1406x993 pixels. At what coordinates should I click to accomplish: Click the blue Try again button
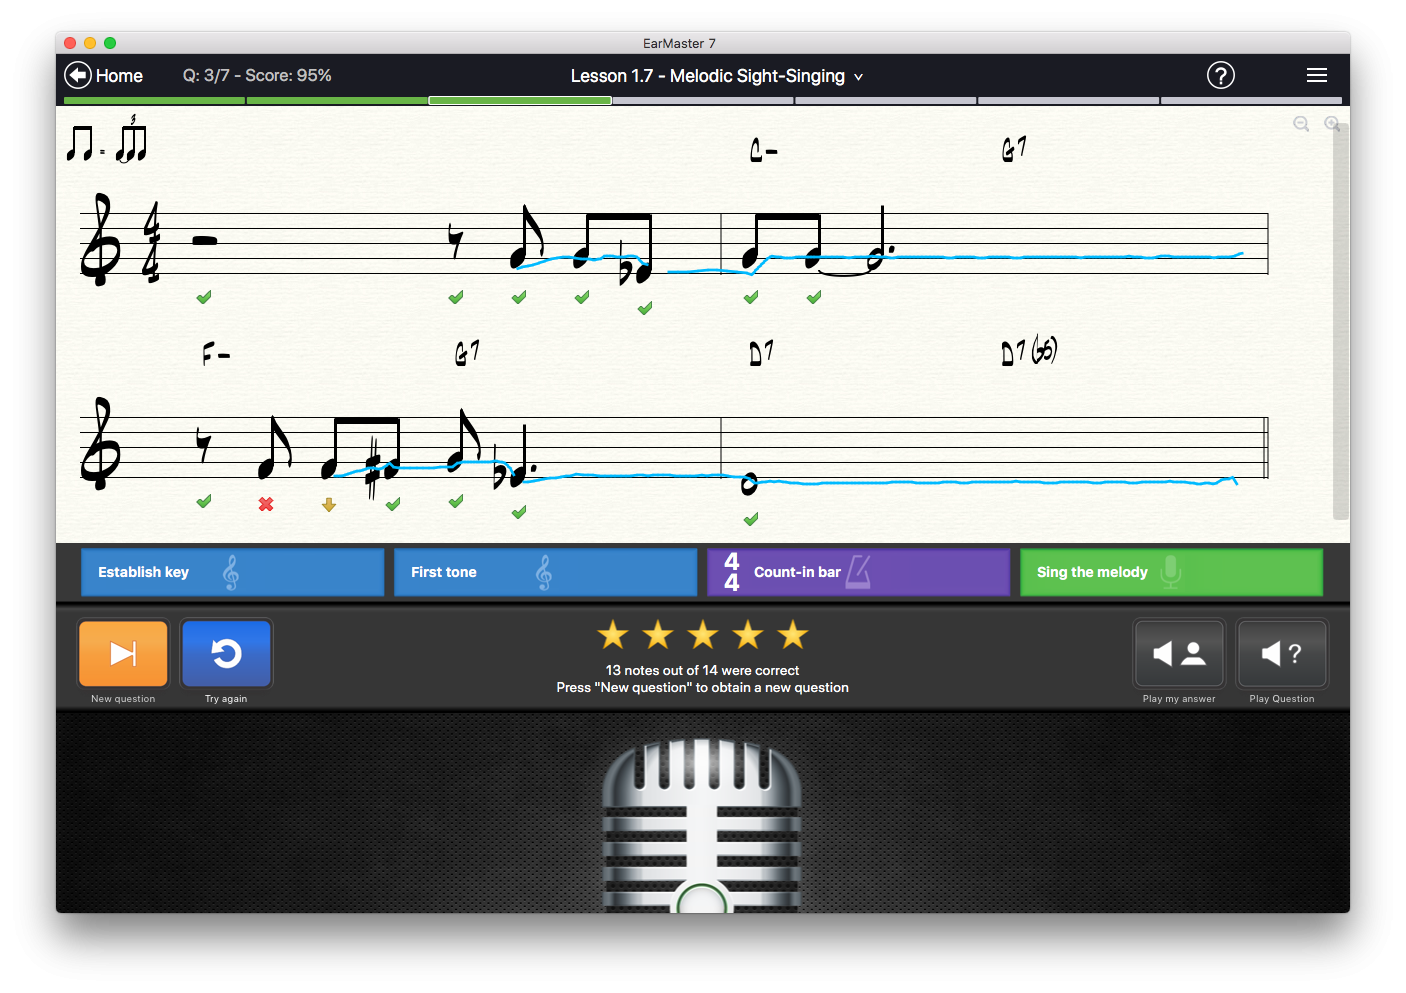[x=226, y=654]
